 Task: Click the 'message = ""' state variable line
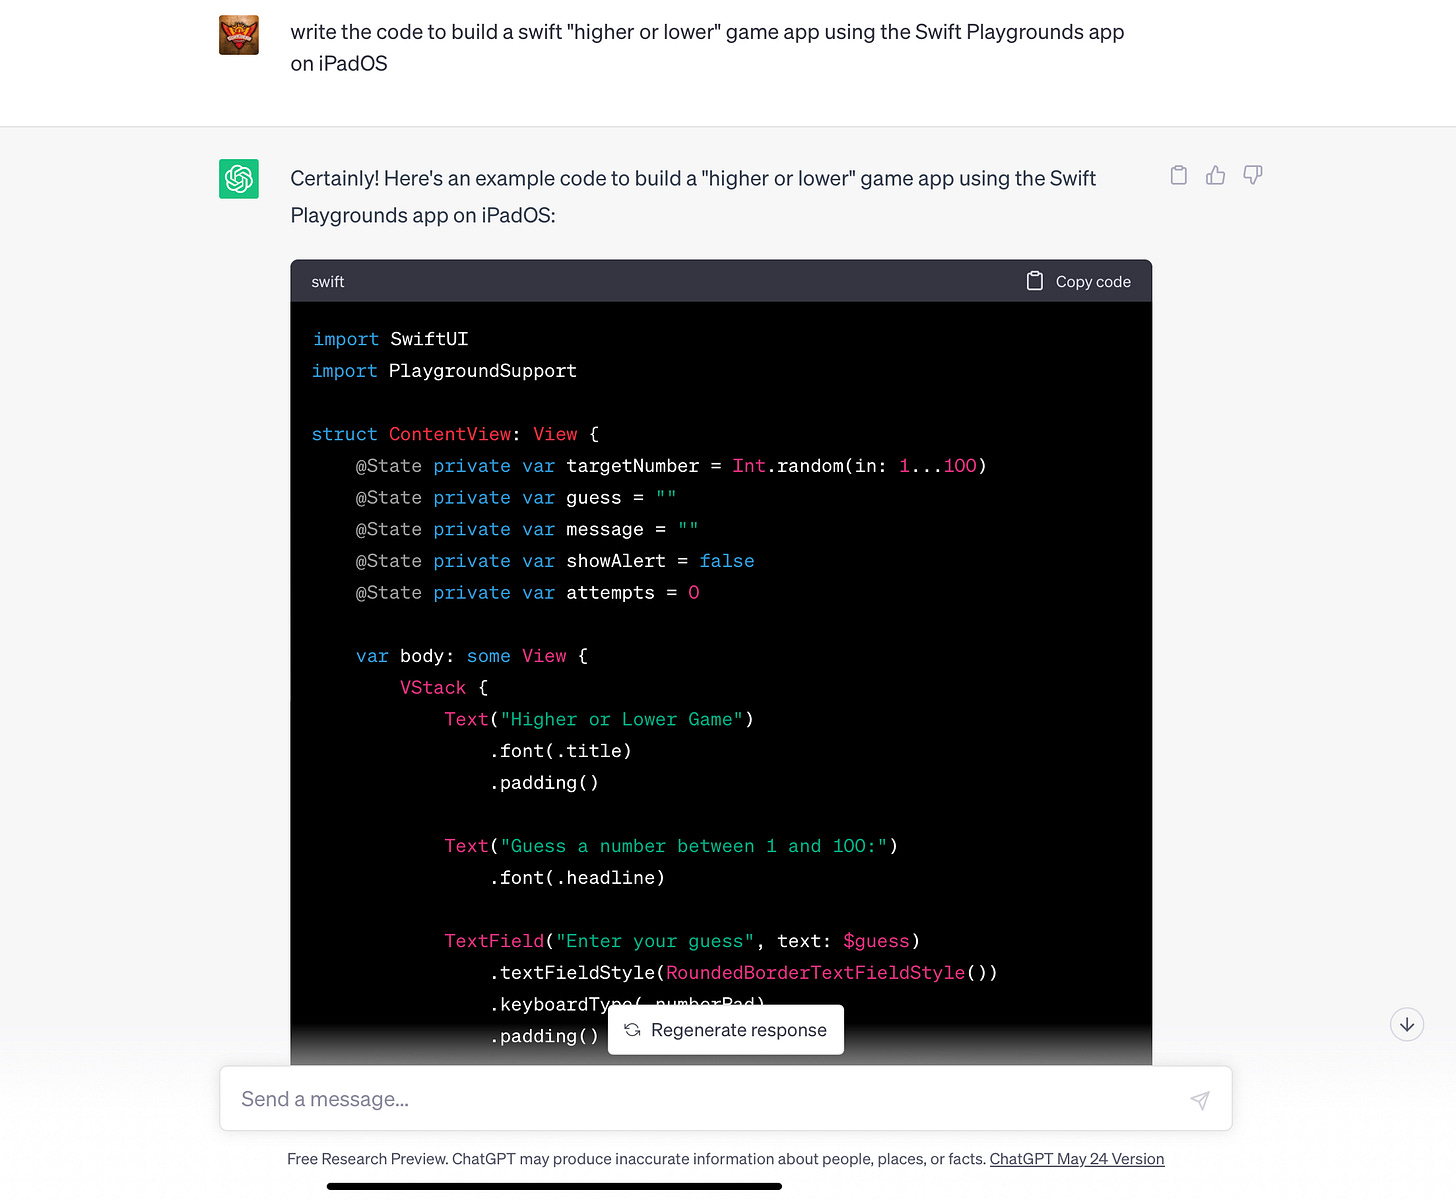527,529
